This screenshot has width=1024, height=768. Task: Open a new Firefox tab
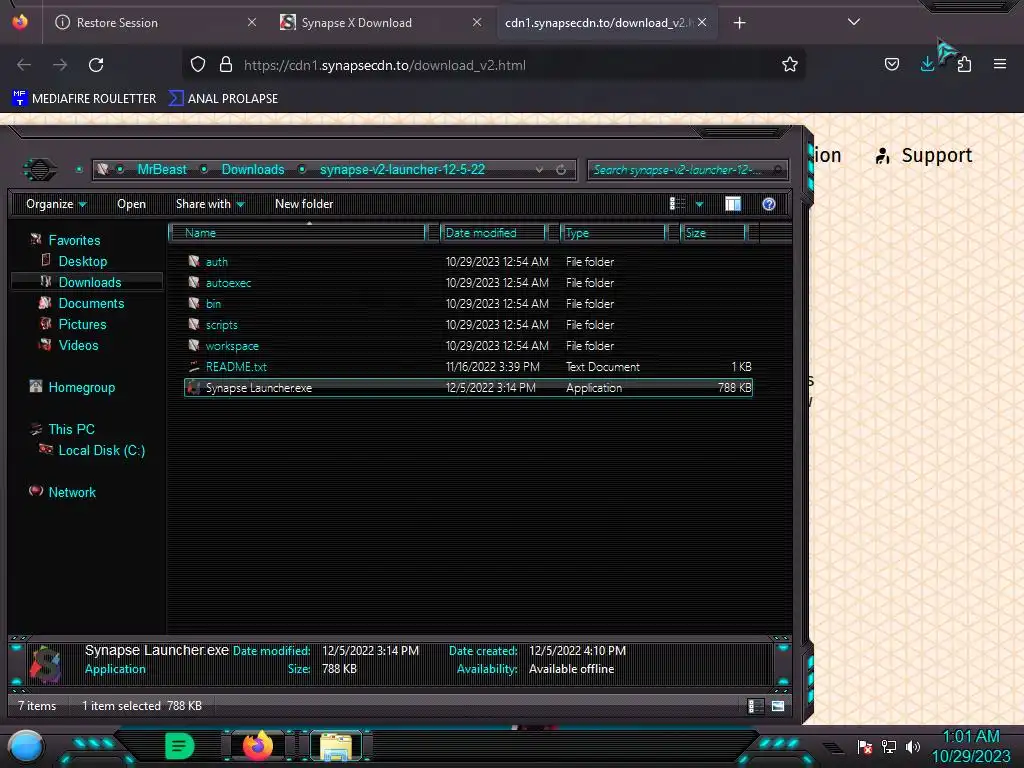pos(739,23)
